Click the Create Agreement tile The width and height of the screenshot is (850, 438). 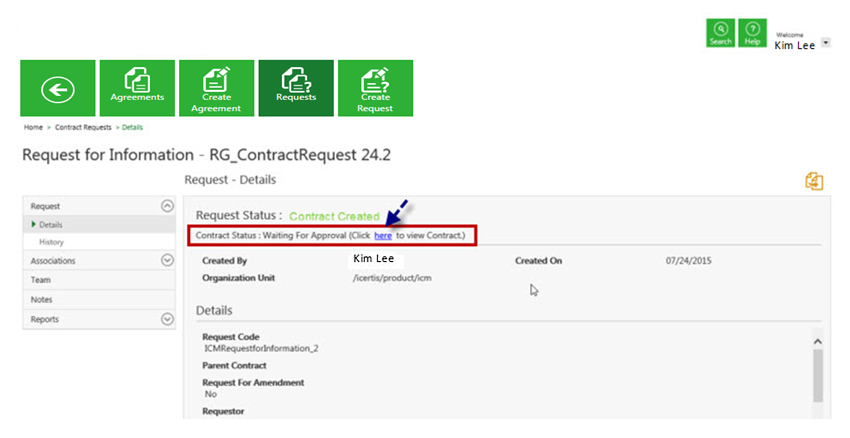217,89
